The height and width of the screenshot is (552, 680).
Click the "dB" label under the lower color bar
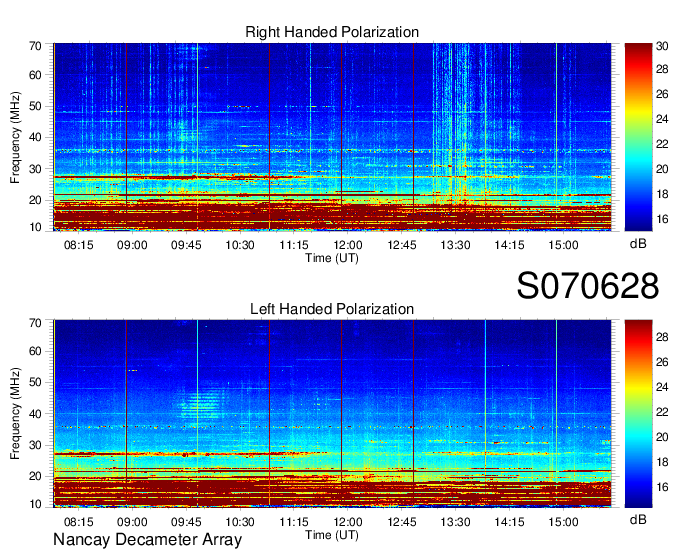638,519
